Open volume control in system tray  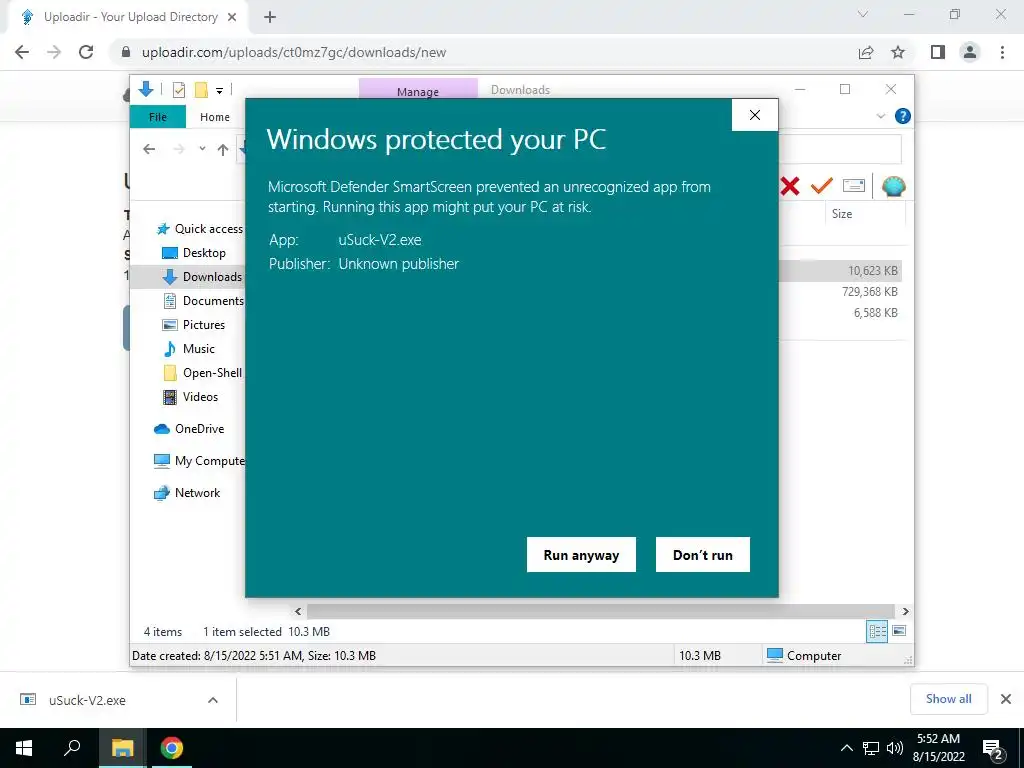pos(895,748)
